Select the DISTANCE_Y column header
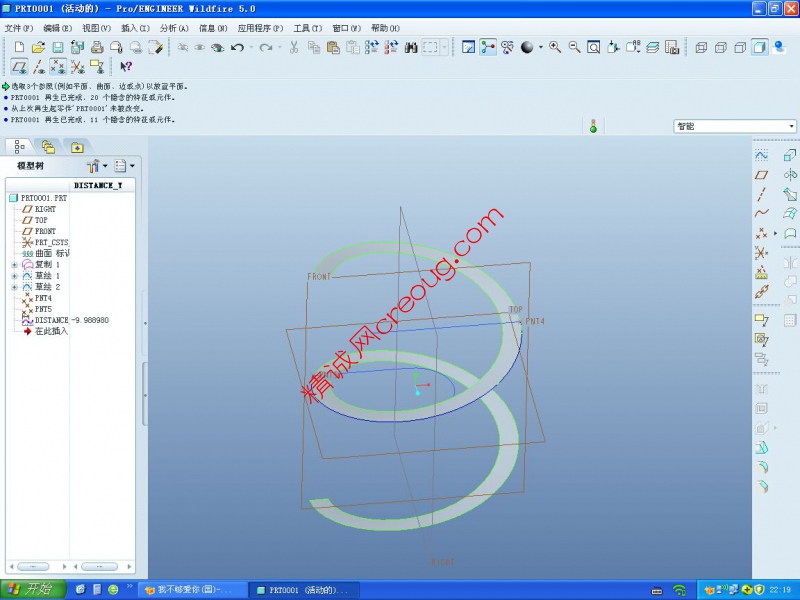800x600 pixels. pyautogui.click(x=98, y=185)
